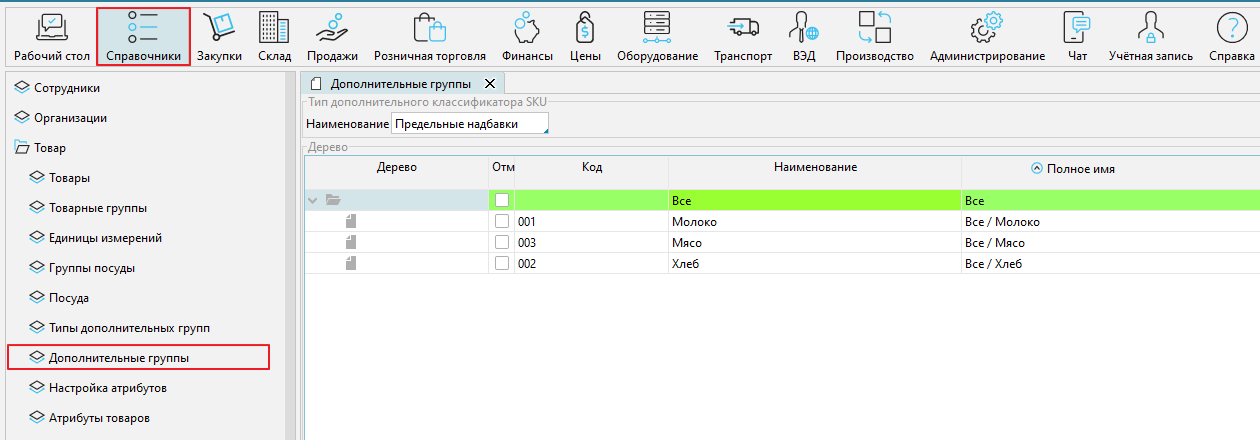Viewport: 1260px width, 440px height.
Task: Collapse the root tree node chevron
Action: 313,201
